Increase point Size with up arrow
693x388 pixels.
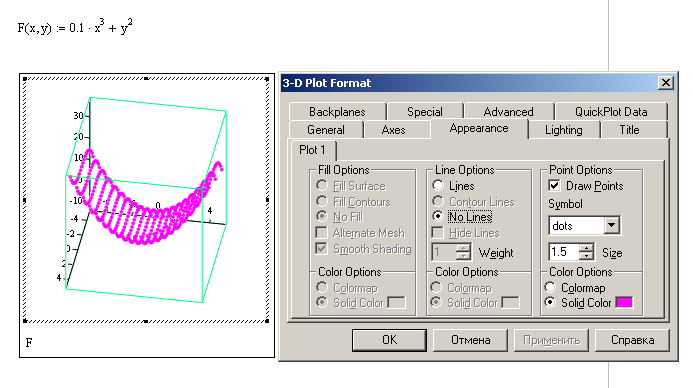[x=586, y=248]
